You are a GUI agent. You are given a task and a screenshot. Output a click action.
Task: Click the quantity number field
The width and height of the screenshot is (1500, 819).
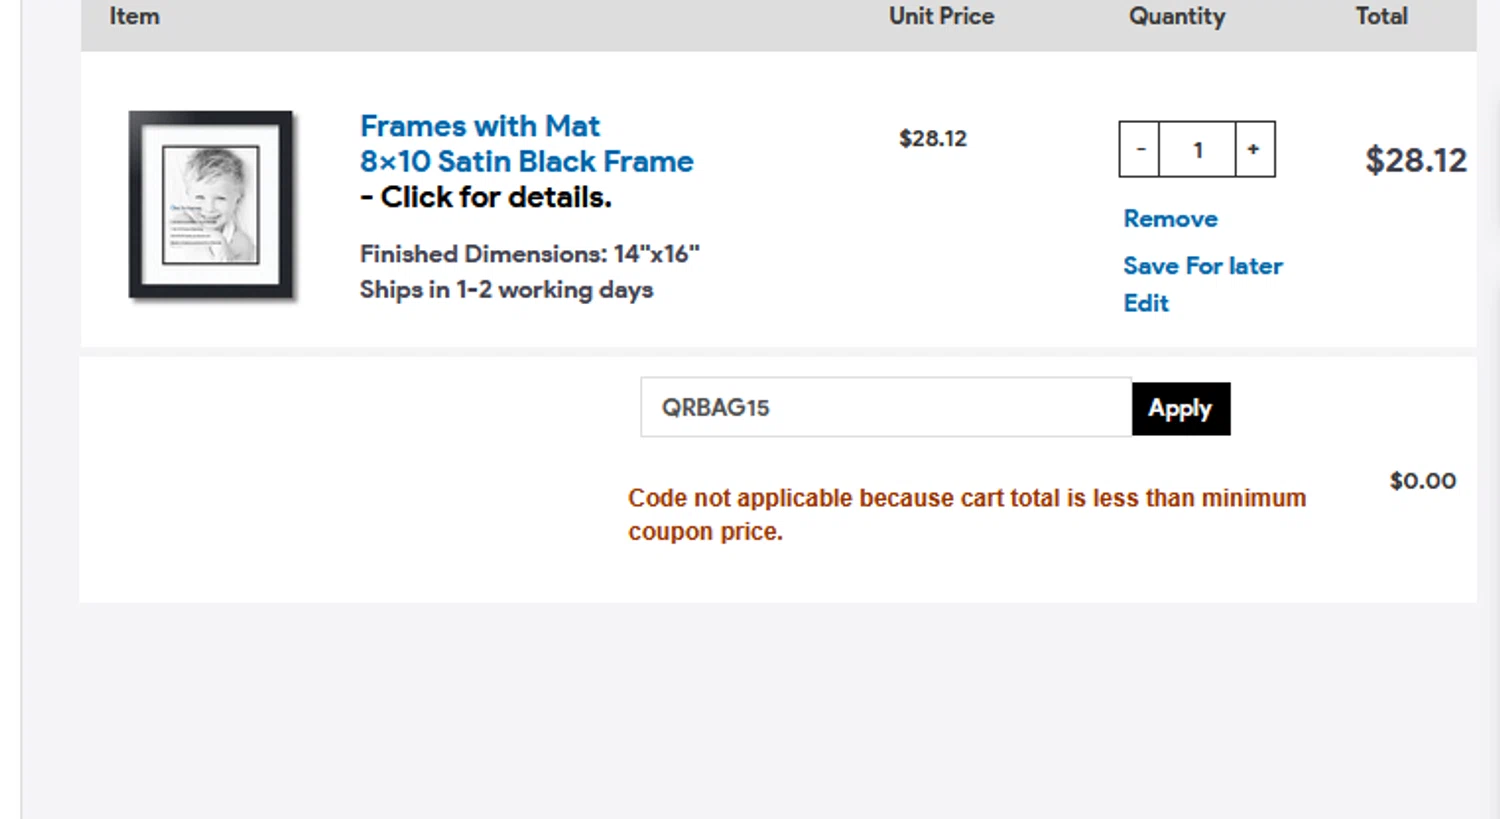tap(1197, 150)
